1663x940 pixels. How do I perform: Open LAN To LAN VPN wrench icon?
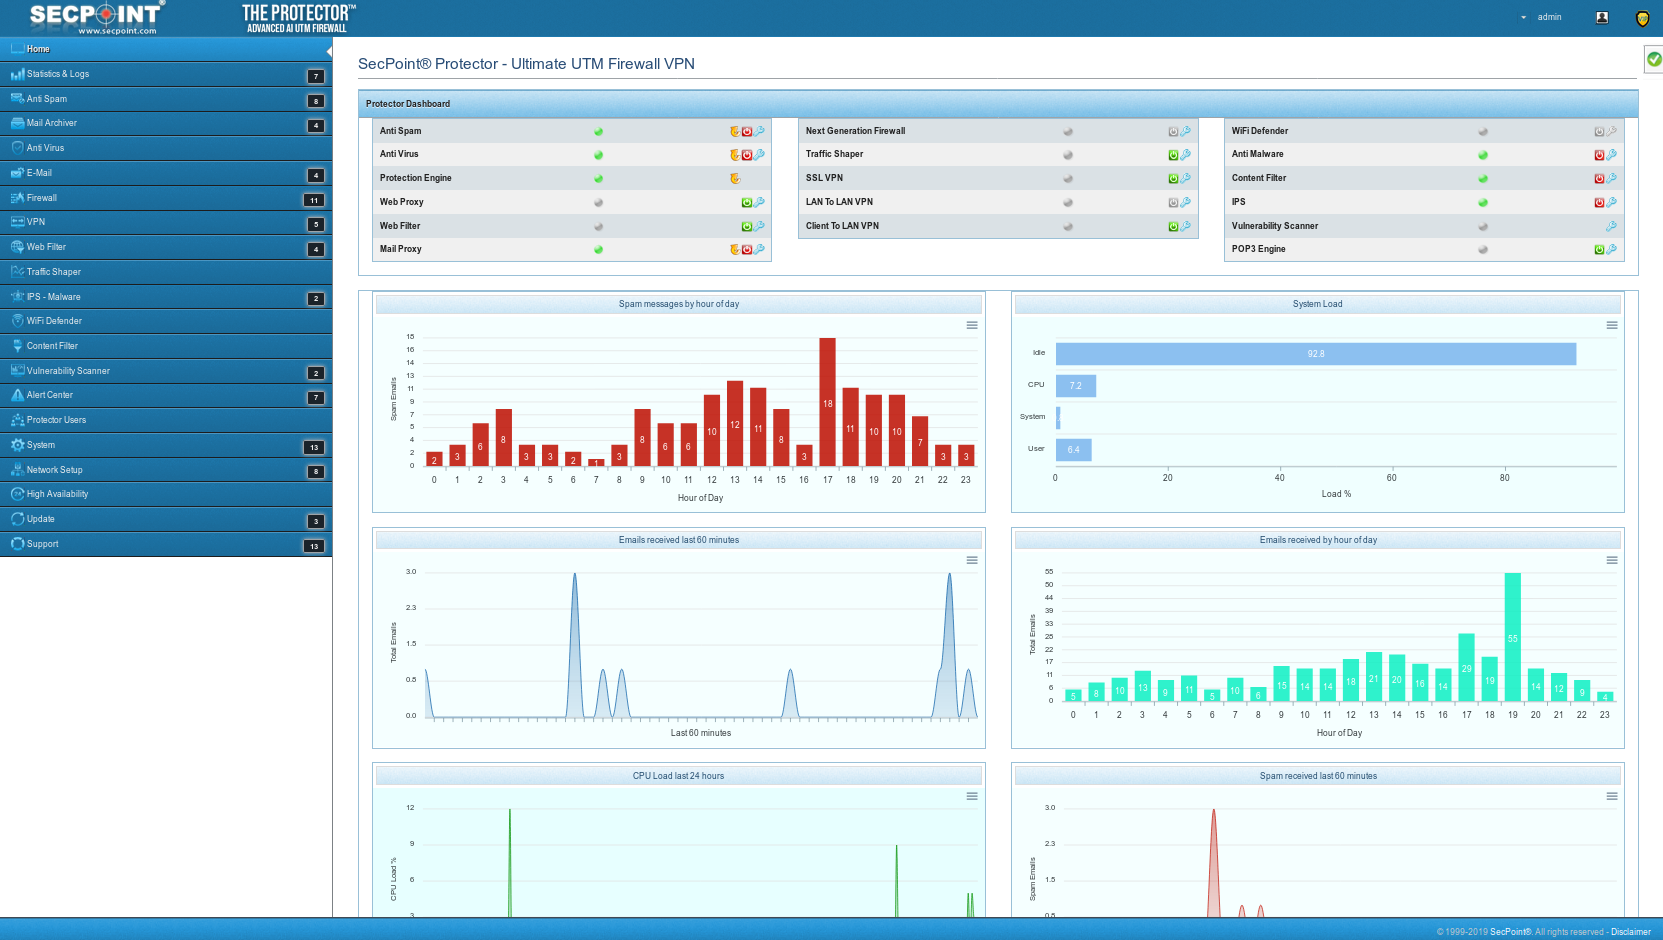pos(1185,202)
